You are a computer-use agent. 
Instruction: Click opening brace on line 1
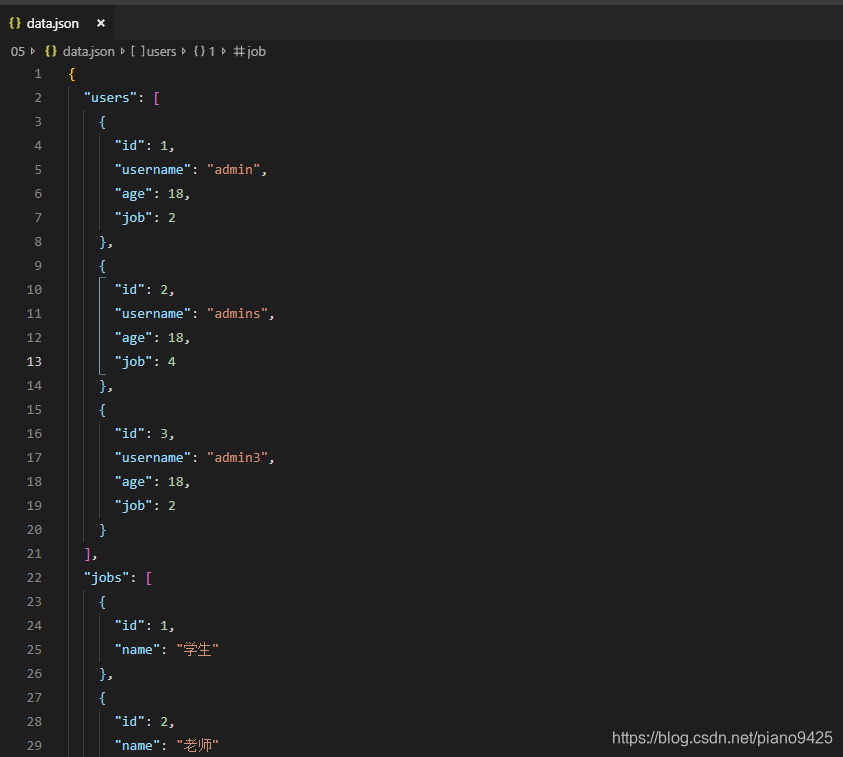click(x=72, y=74)
